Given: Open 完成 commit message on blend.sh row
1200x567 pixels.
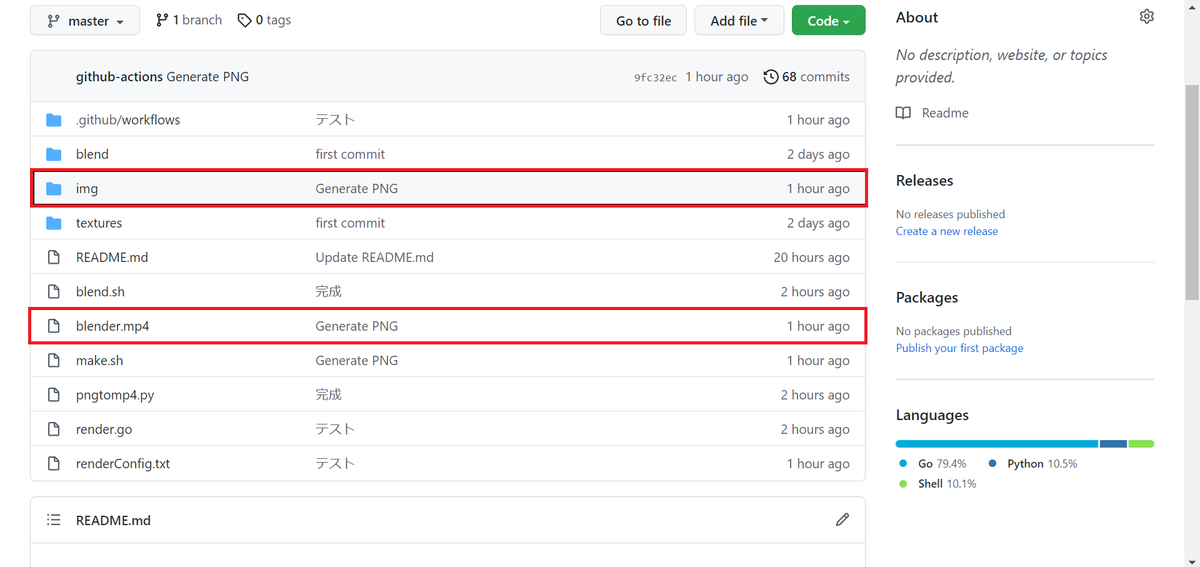Looking at the screenshot, I should (x=329, y=292).
